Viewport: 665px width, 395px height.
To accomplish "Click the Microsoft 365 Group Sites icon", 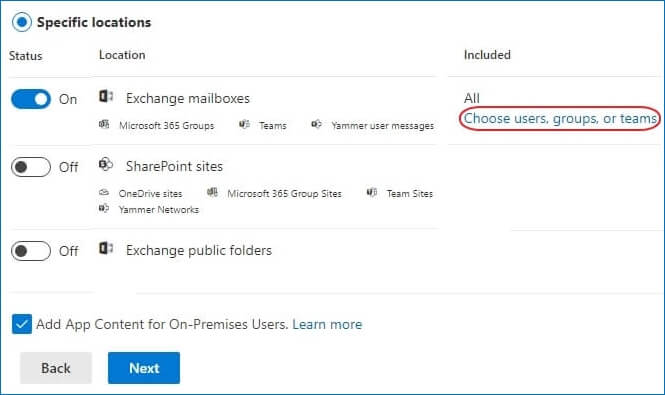I will pos(212,192).
